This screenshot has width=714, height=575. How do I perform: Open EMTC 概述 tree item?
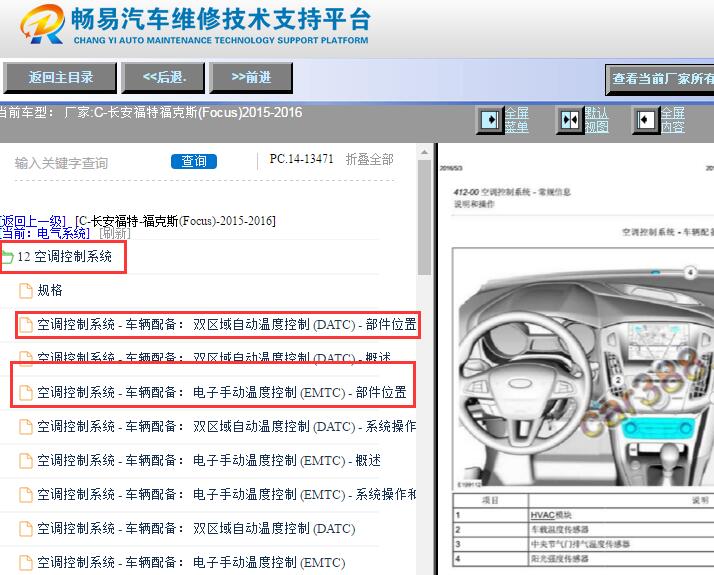click(209, 461)
